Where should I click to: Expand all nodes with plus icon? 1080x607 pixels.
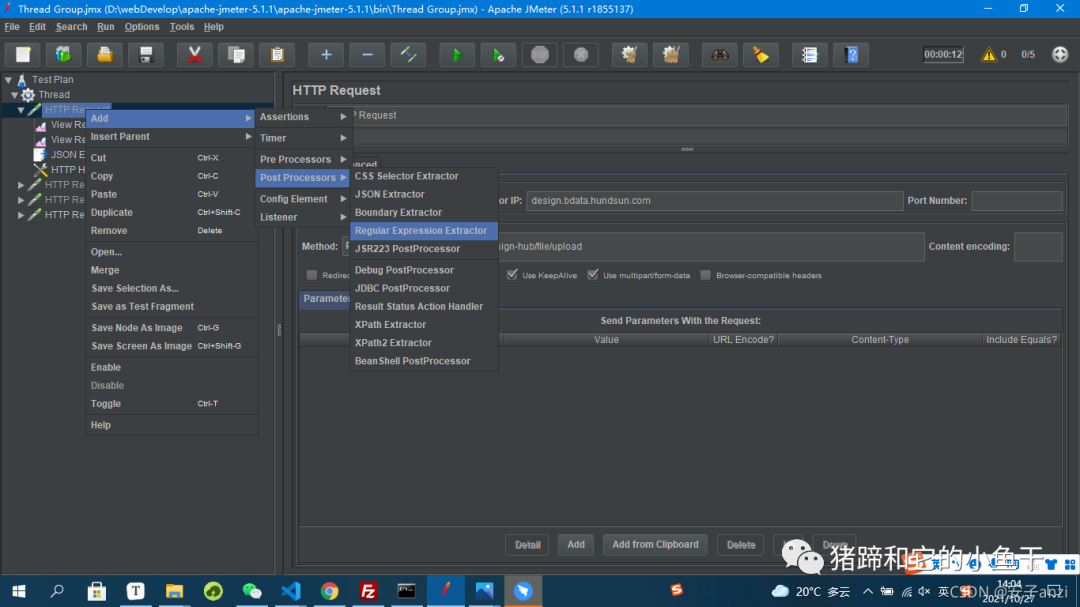click(326, 54)
